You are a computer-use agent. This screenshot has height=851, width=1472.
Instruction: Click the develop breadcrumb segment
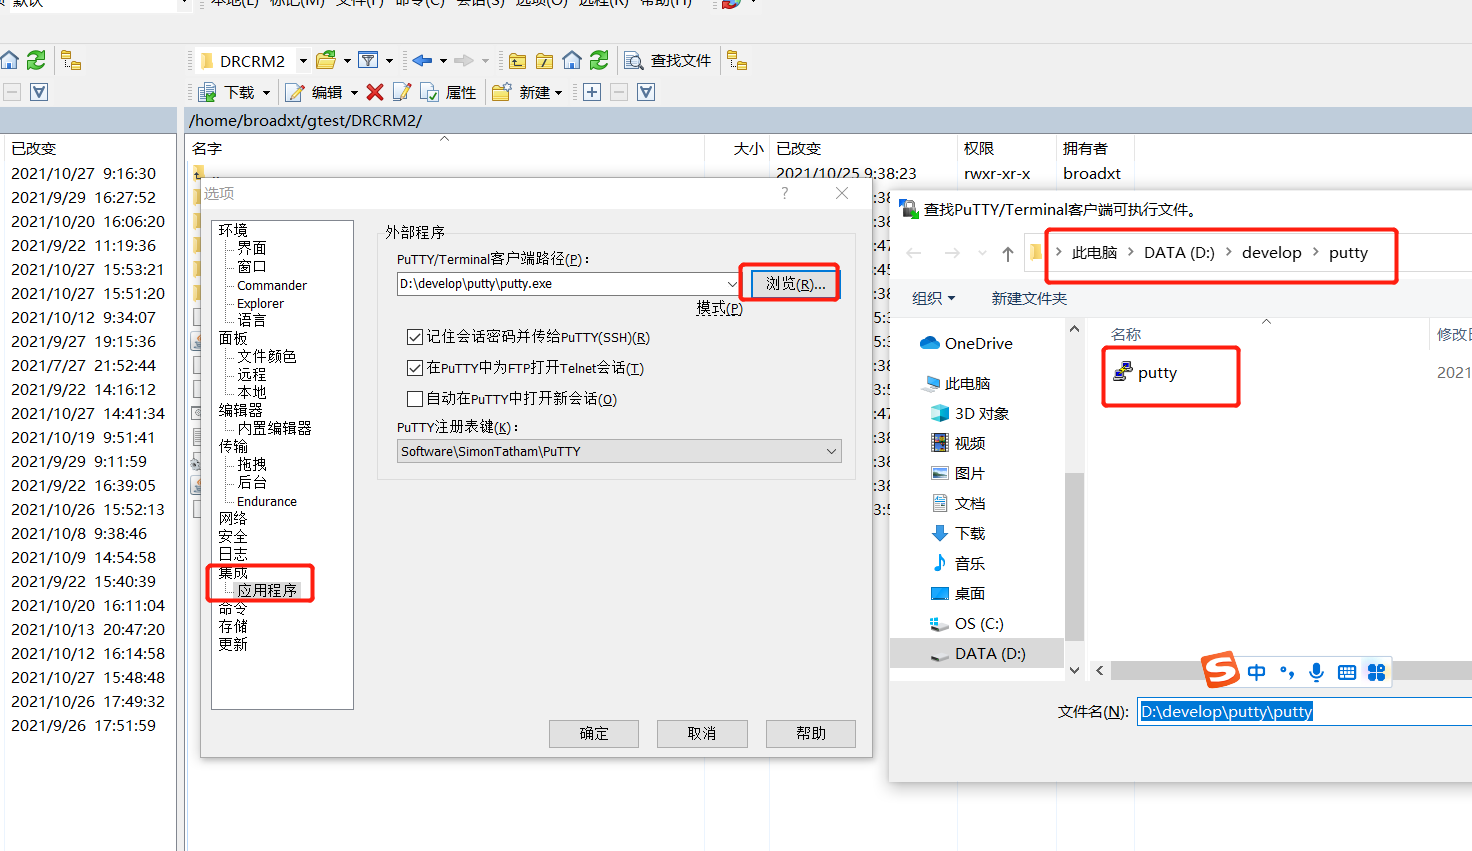[x=1272, y=253]
